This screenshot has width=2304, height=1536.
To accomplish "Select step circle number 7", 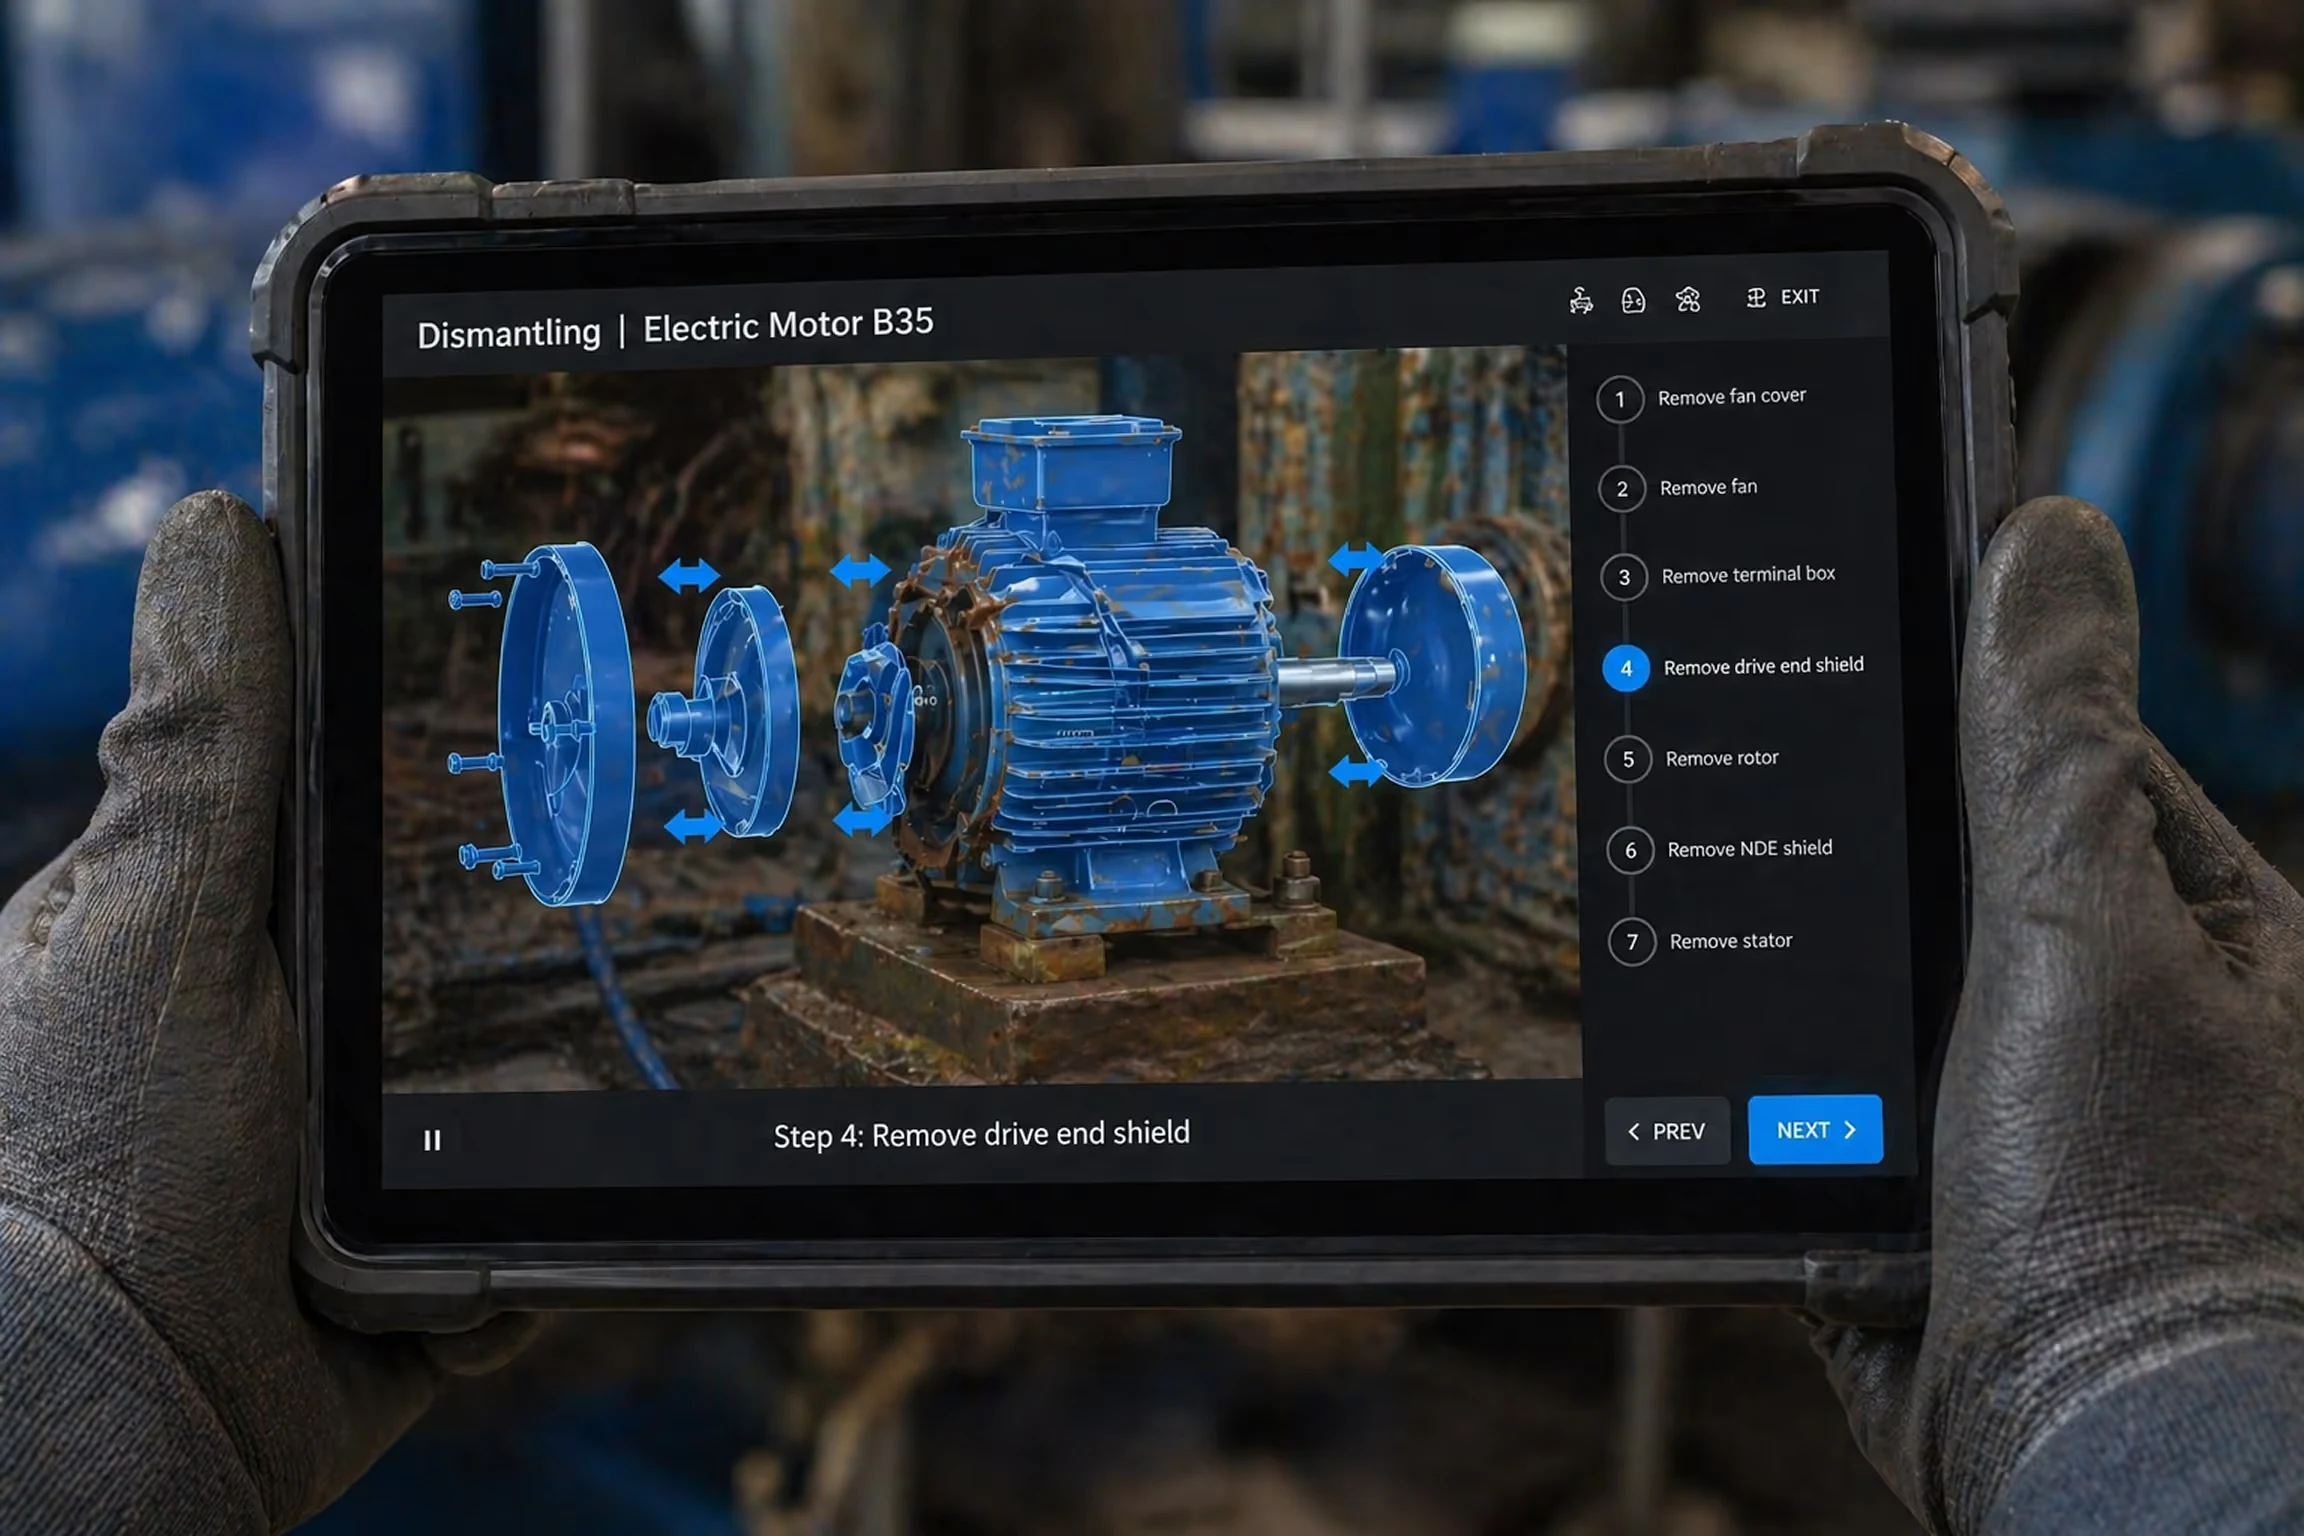I will (1632, 942).
